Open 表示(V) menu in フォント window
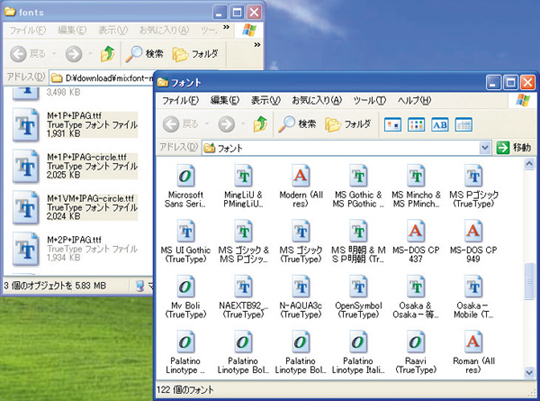Viewport: 540px width, 401px height. point(266,101)
